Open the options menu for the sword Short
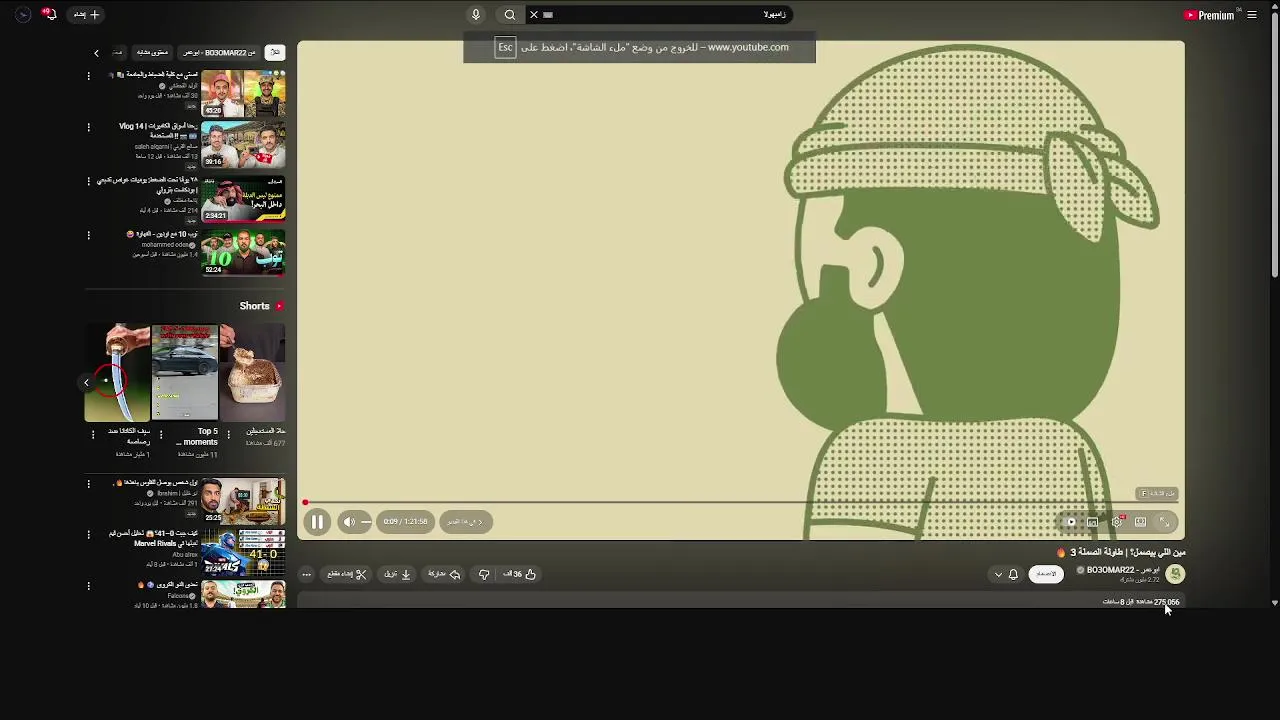 [x=93, y=435]
